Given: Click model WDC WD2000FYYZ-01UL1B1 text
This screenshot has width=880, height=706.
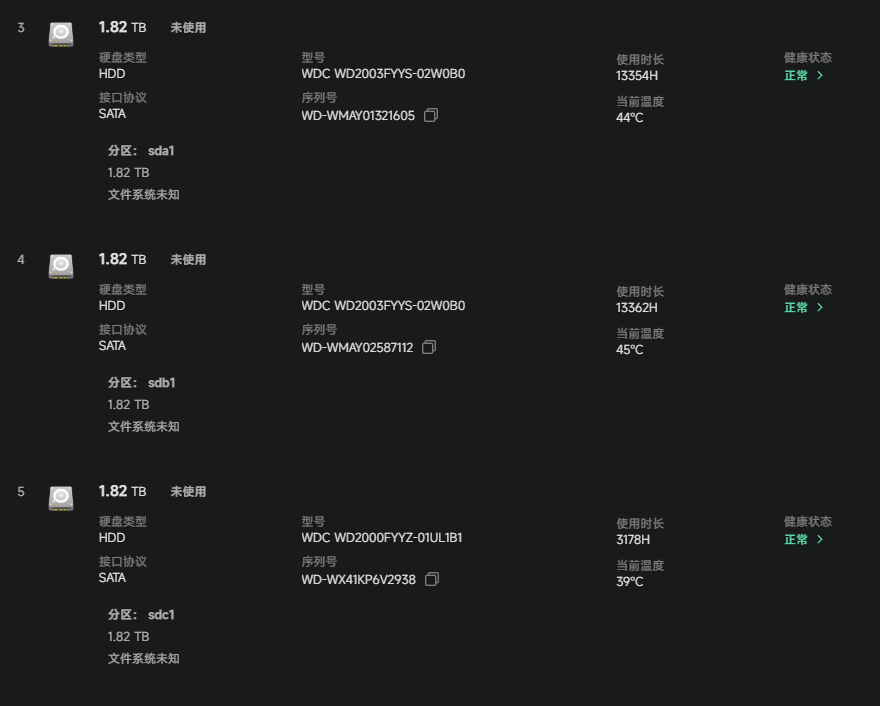Looking at the screenshot, I should click(383, 537).
